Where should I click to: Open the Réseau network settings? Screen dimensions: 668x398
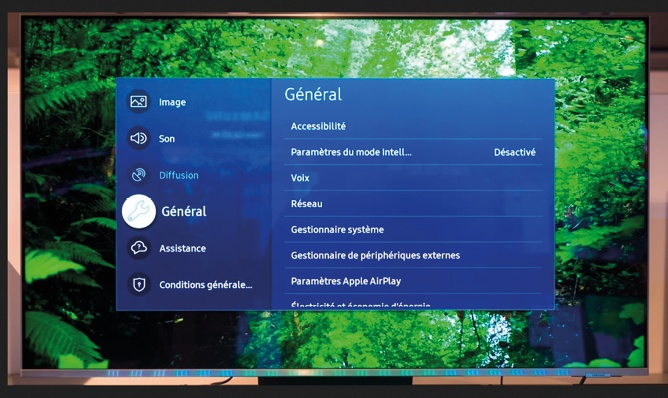pos(413,204)
